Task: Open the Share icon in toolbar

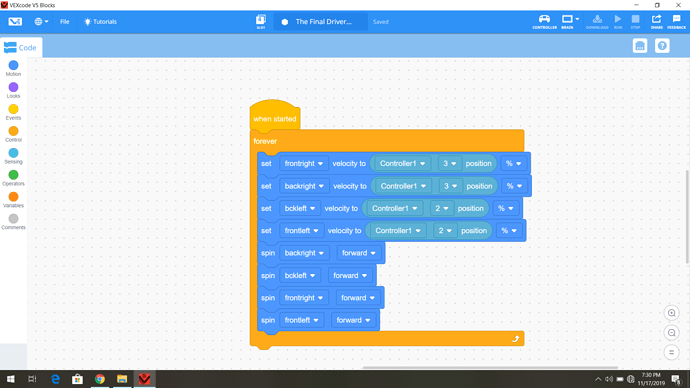Action: 657,21
